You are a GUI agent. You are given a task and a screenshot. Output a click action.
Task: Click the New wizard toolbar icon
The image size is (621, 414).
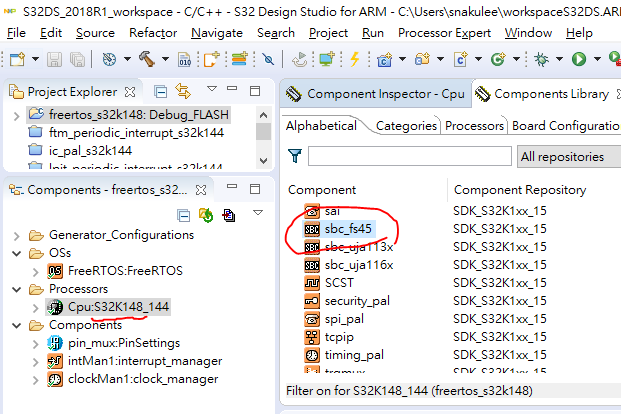(x=17, y=59)
